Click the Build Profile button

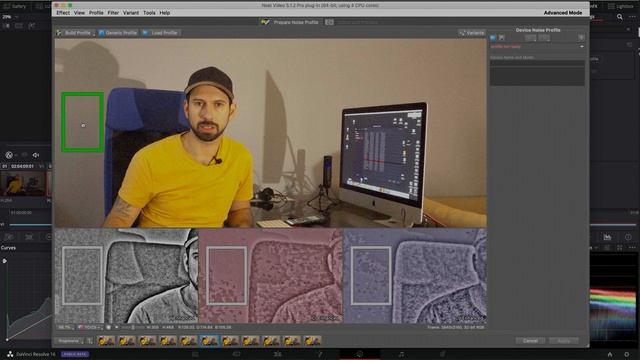tap(75, 33)
